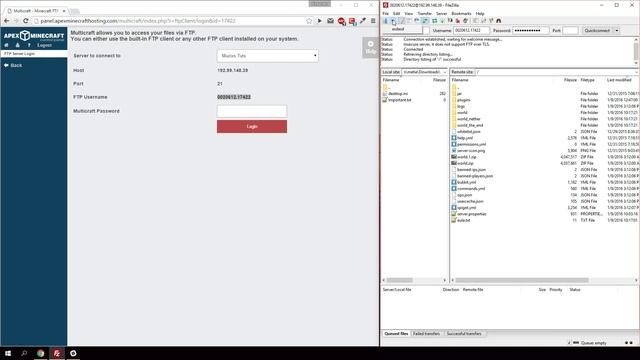Open FileZilla Edit menu
This screenshot has height=360, width=640.
pos(396,13)
